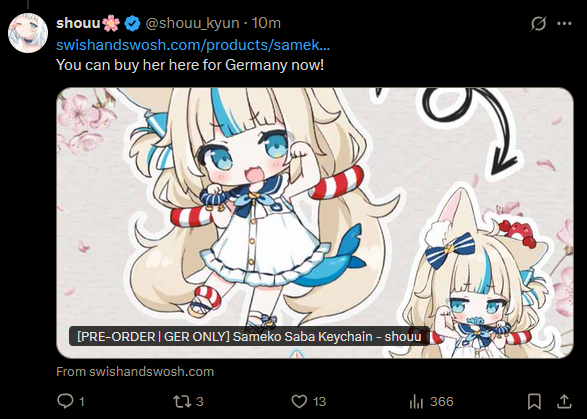
Task: Bookmark this post
Action: point(534,401)
